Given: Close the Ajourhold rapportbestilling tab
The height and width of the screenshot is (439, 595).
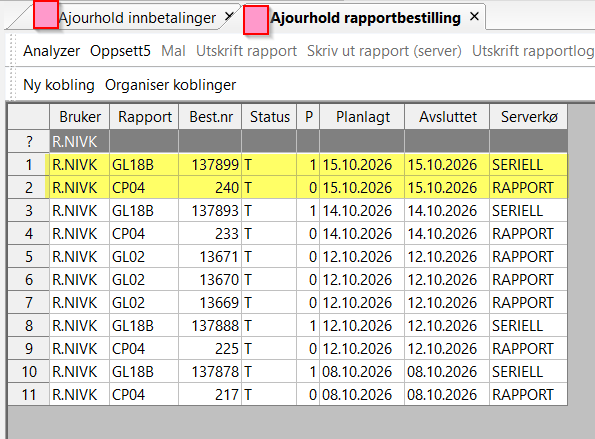Looking at the screenshot, I should pos(474,17).
